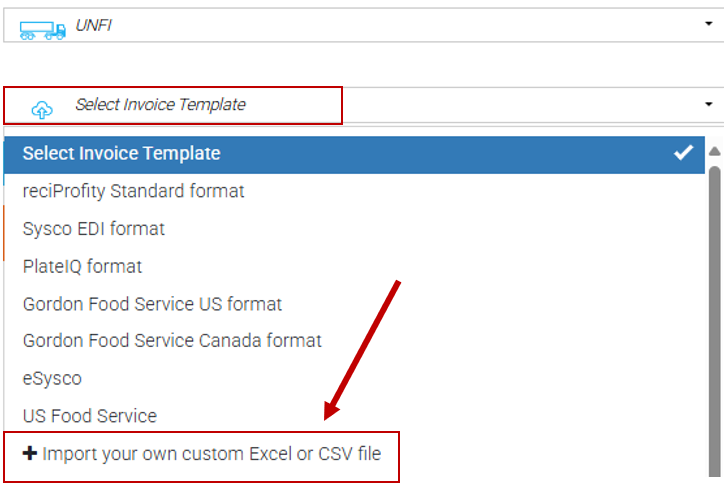The image size is (724, 494).
Task: Select the eSysco template option
Action: tap(52, 378)
